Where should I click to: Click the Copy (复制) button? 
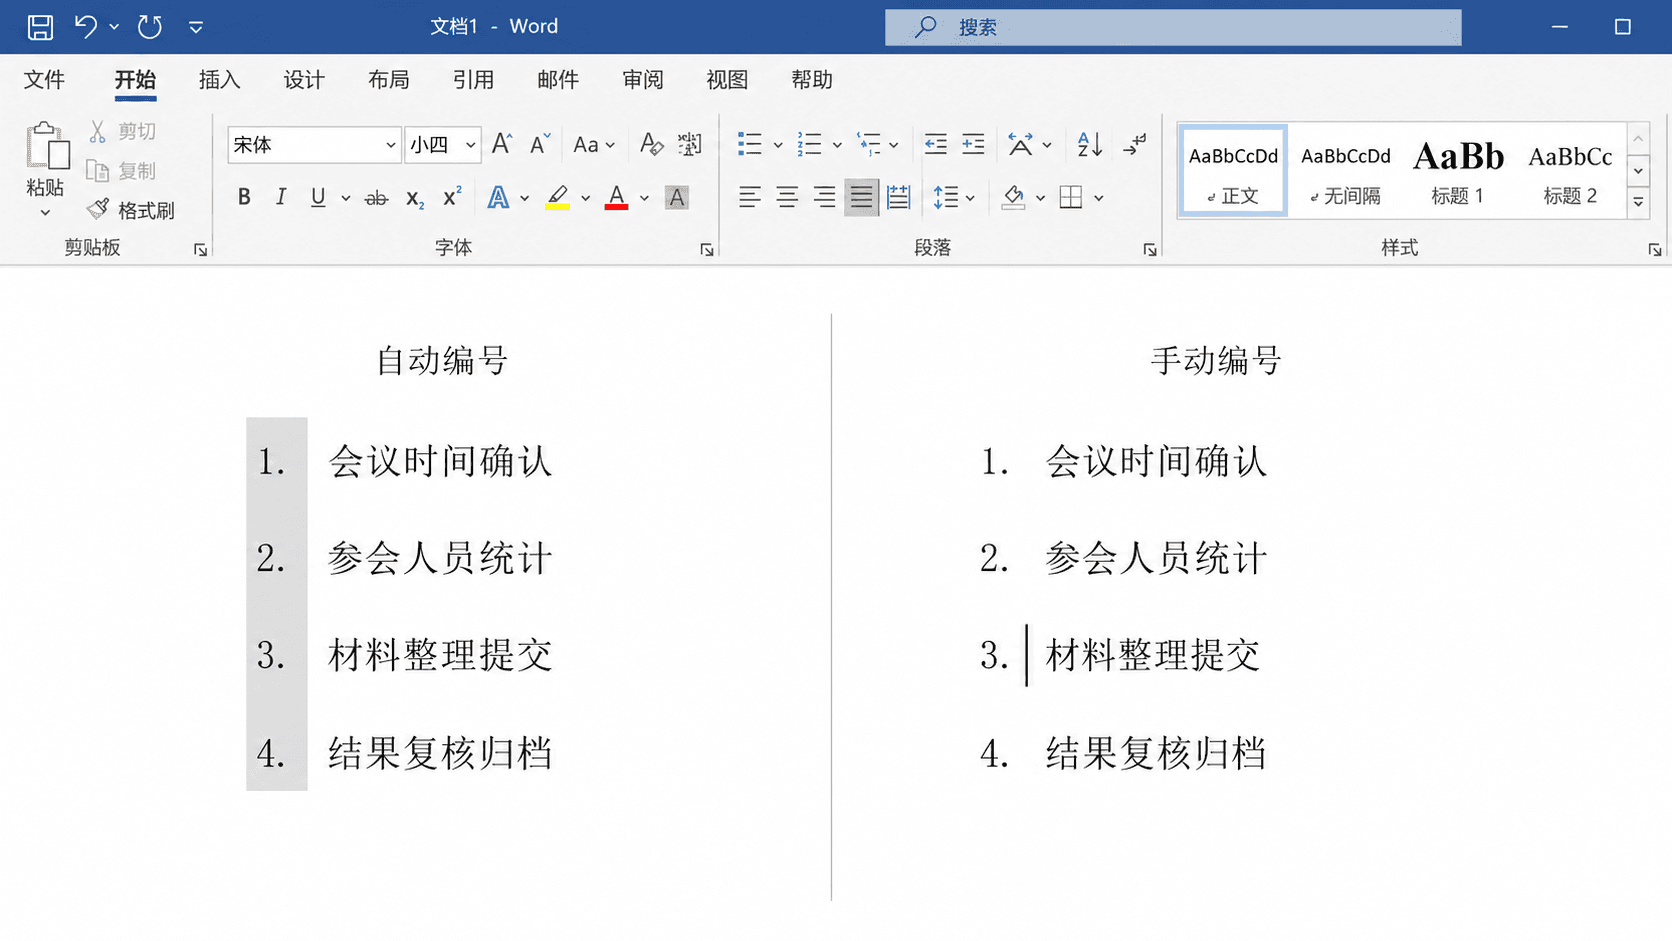[x=122, y=171]
